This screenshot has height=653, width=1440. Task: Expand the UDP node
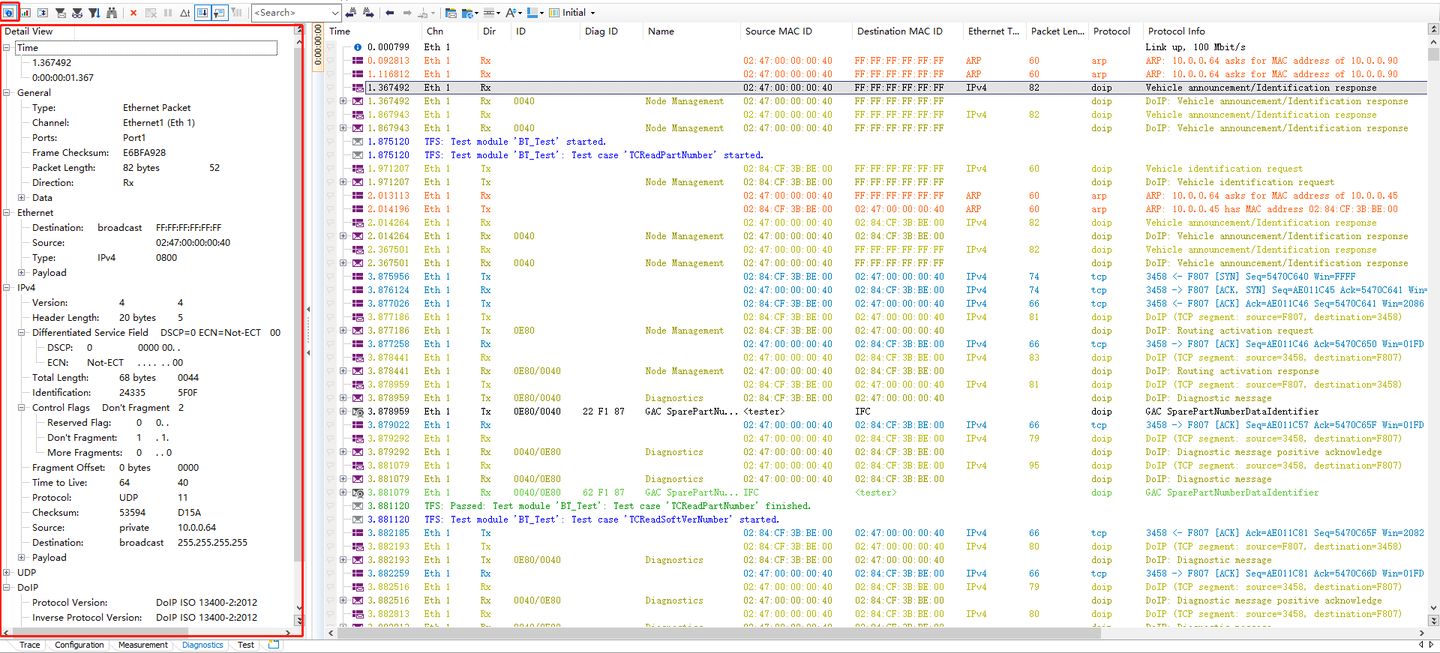(8, 573)
